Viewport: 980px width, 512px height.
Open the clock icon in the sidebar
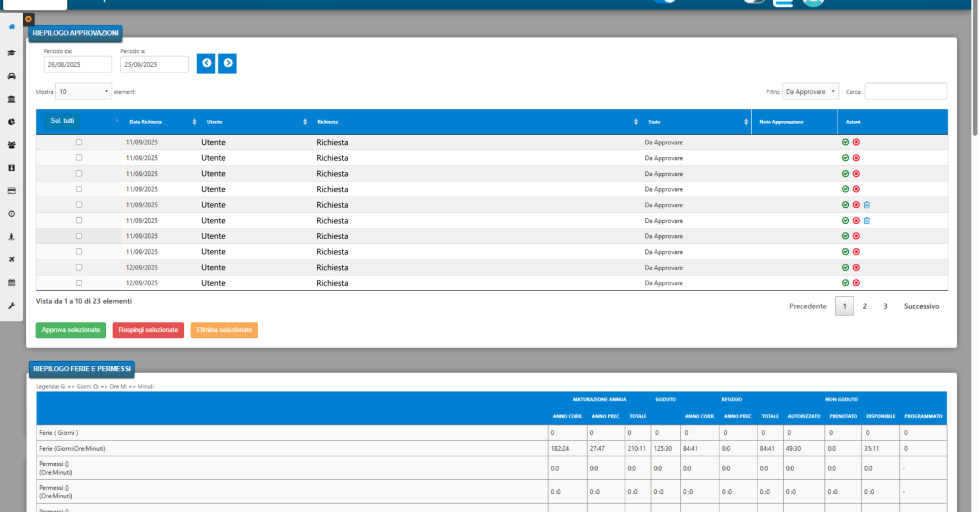[11, 214]
